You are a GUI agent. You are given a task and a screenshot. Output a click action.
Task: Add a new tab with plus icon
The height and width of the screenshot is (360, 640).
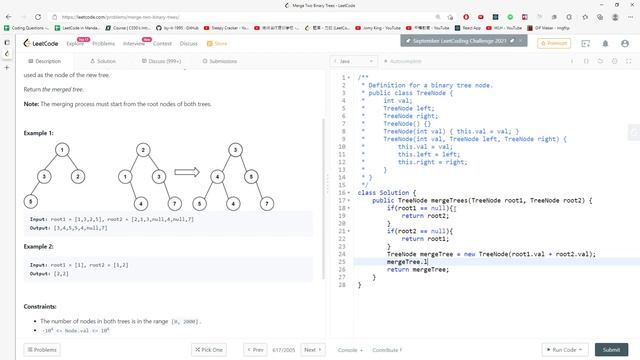7,67
